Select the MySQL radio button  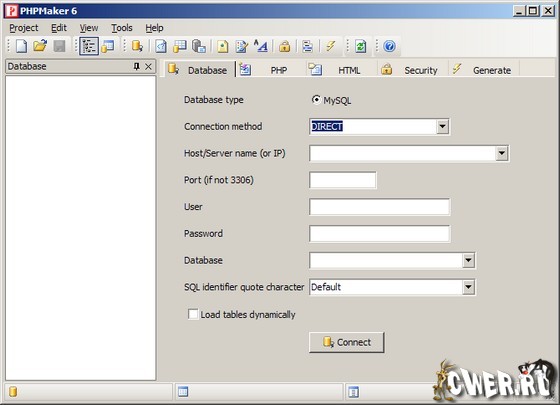tap(316, 100)
